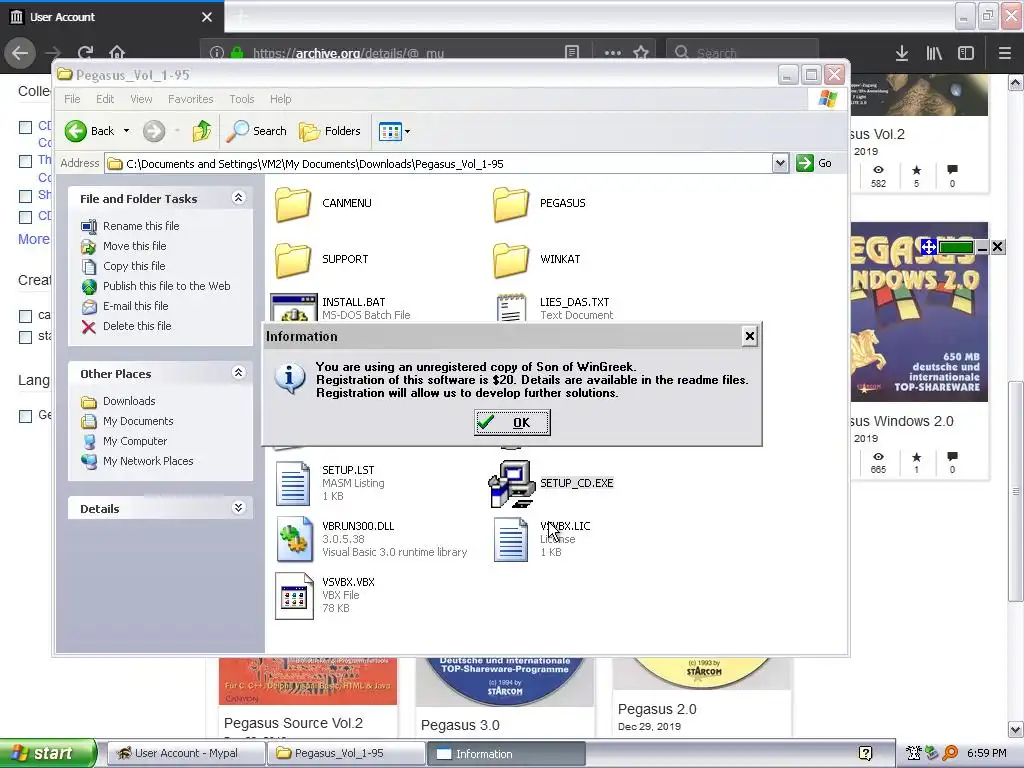Open the Back history dropdown arrow

tap(127, 131)
